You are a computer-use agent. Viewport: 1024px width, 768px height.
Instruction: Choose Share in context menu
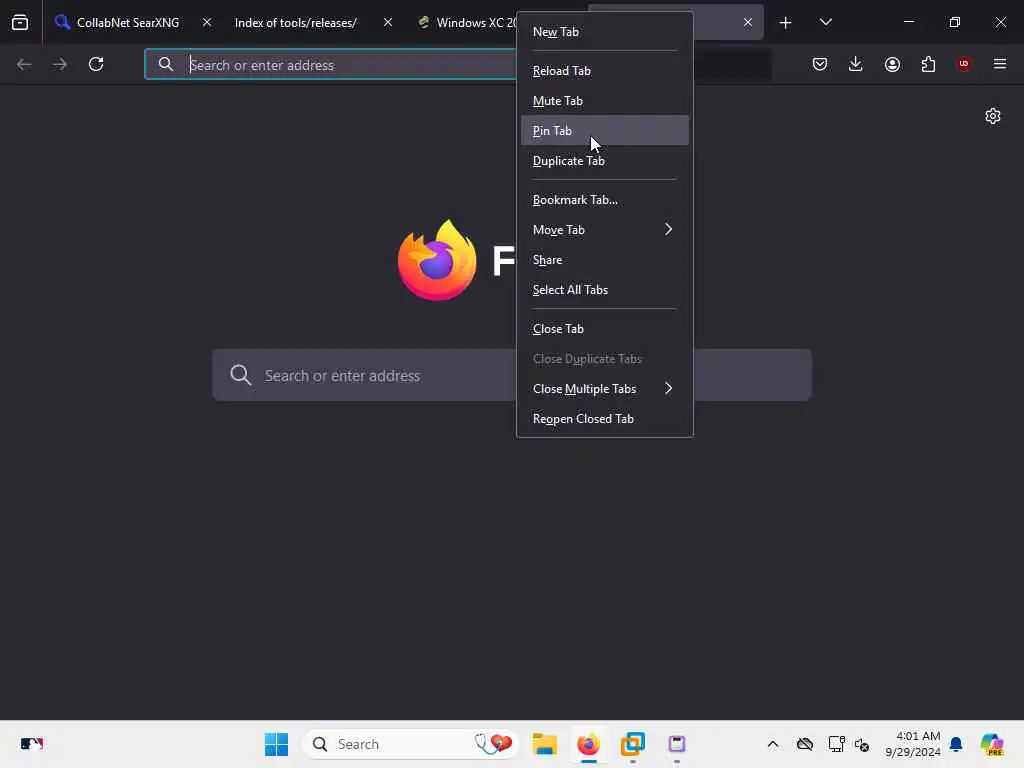(x=605, y=260)
